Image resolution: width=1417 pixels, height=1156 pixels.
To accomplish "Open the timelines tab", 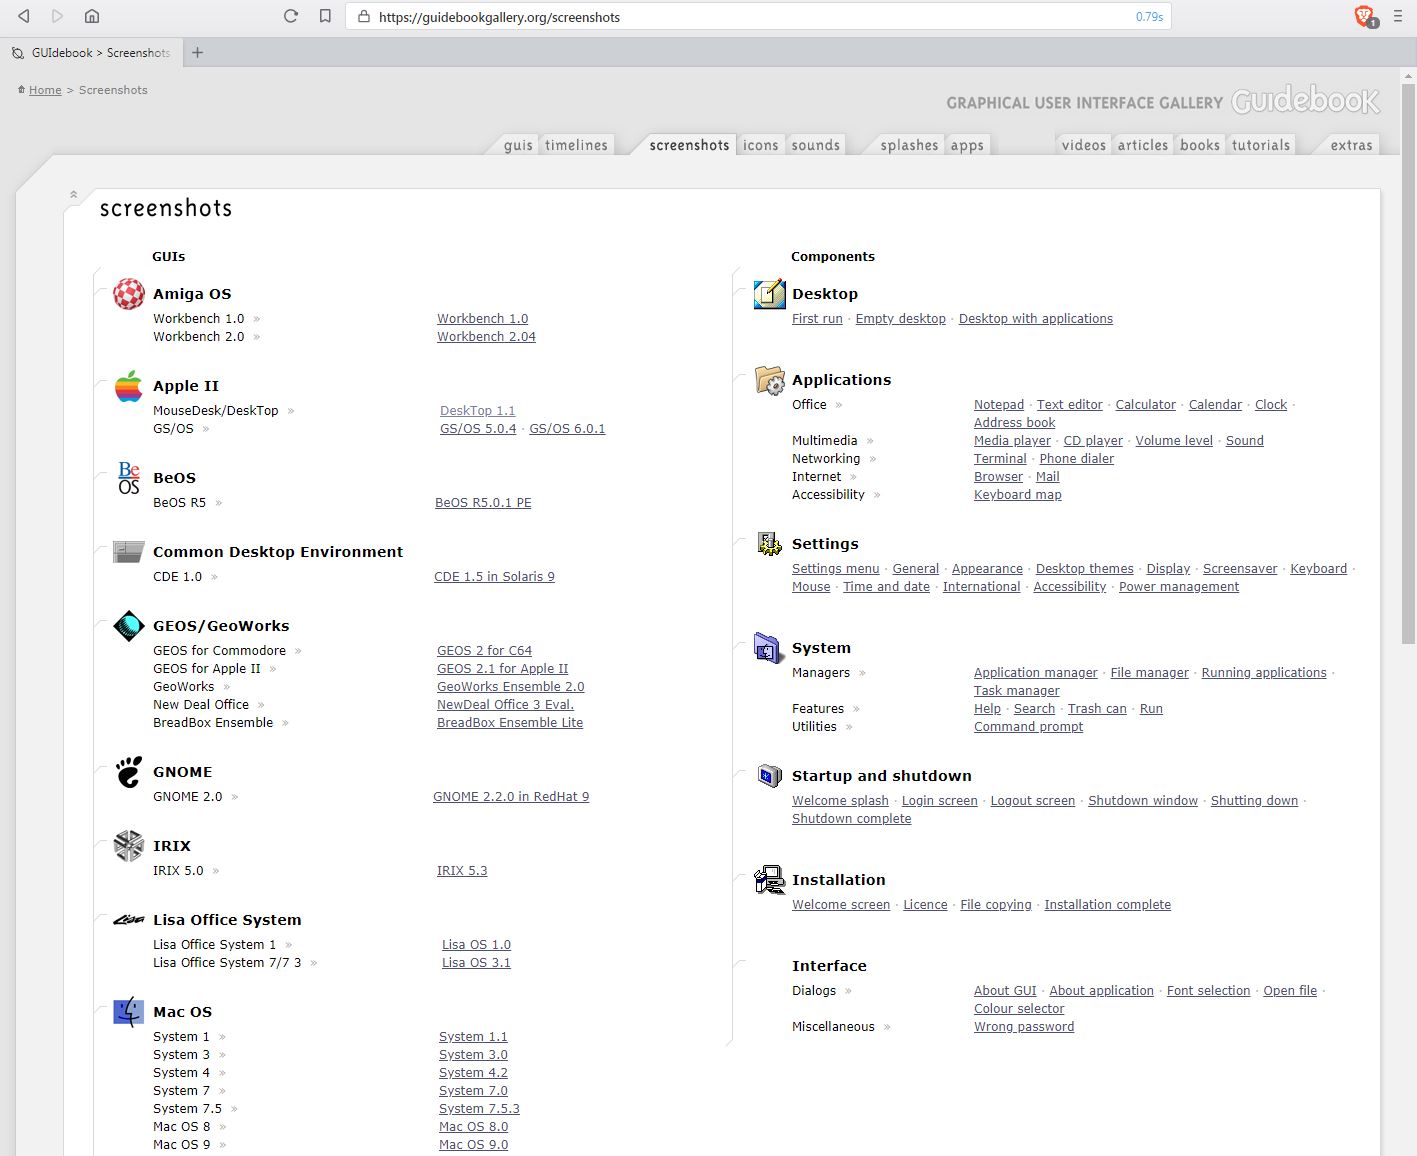I will point(576,145).
